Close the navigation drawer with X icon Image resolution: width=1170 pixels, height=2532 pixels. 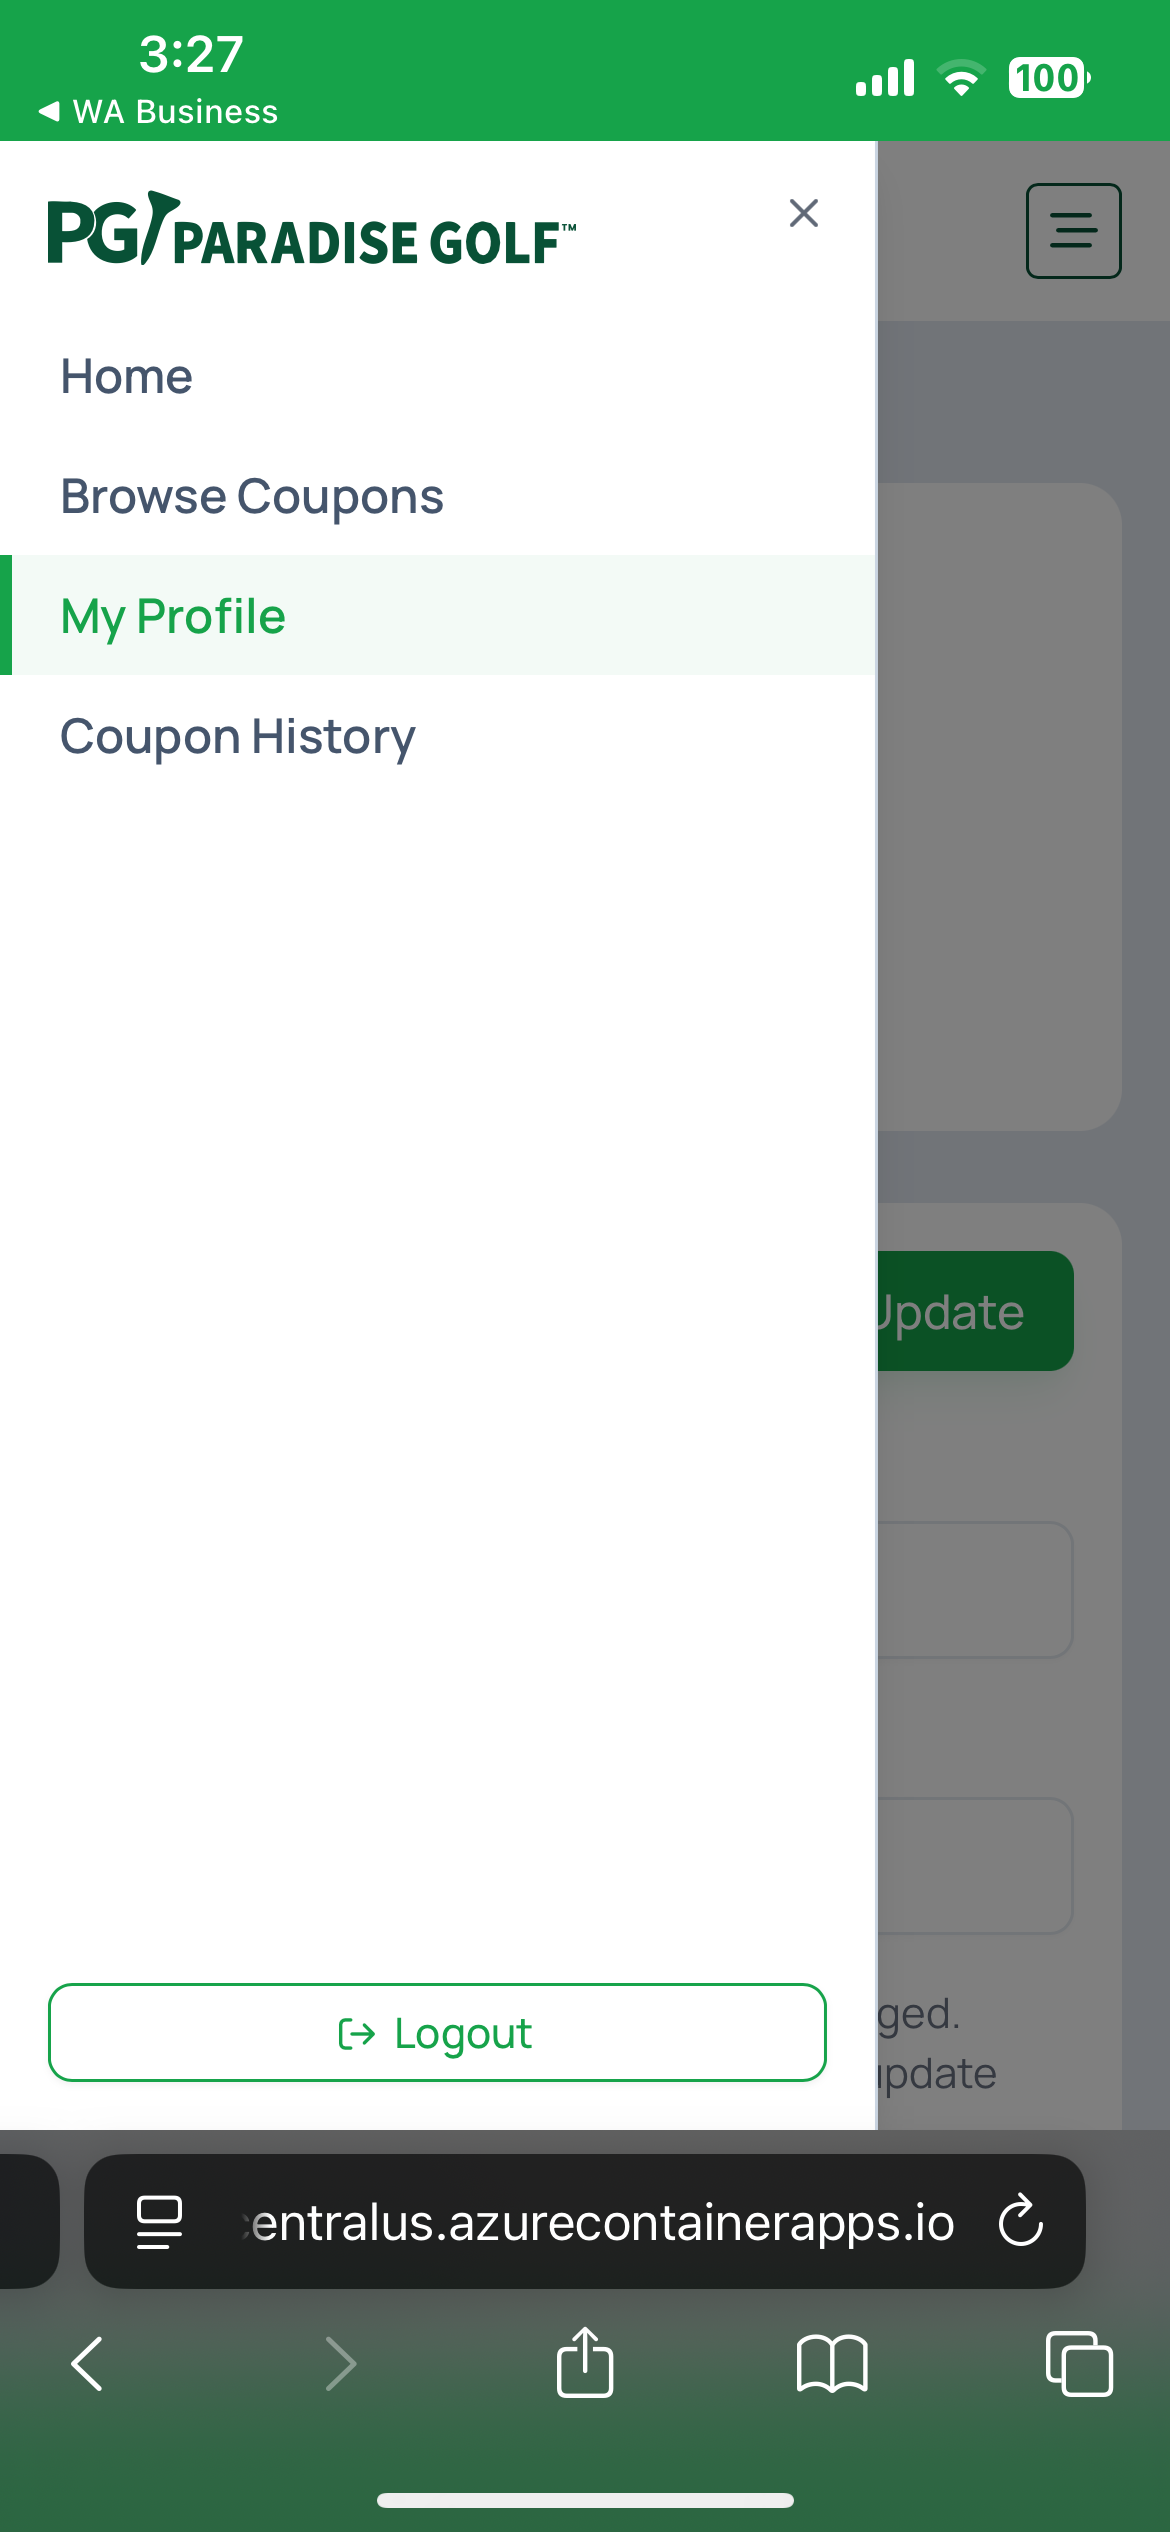tap(804, 213)
